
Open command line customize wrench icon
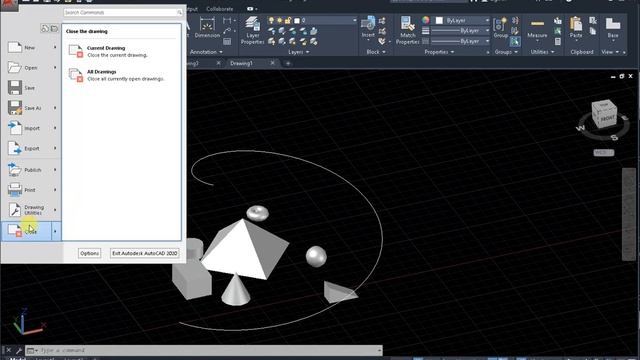[x=18, y=350]
